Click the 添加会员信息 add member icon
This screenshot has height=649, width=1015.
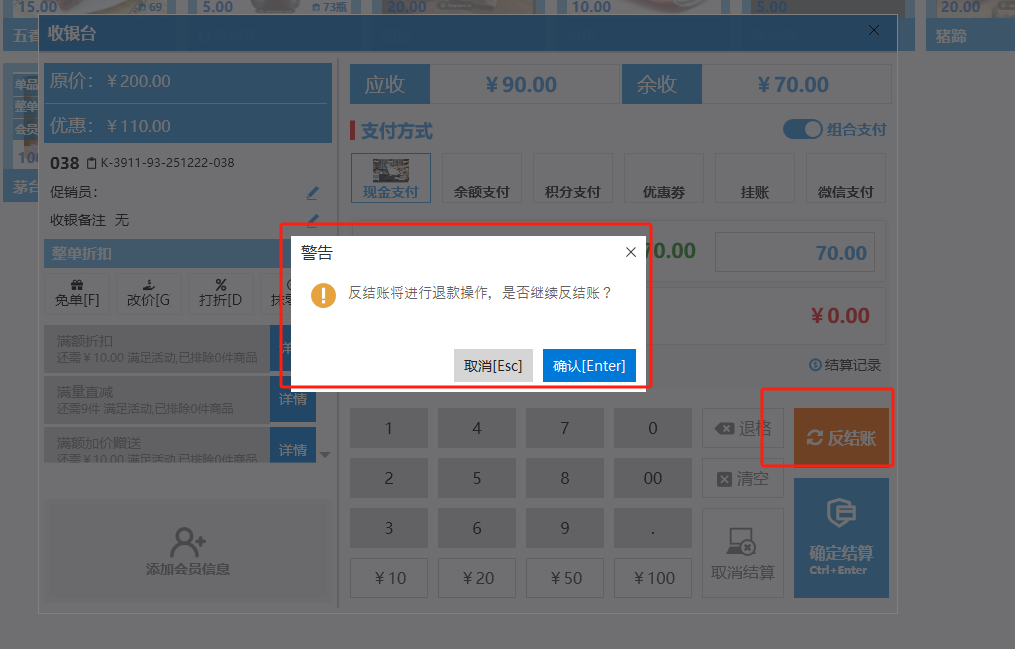[x=188, y=543]
